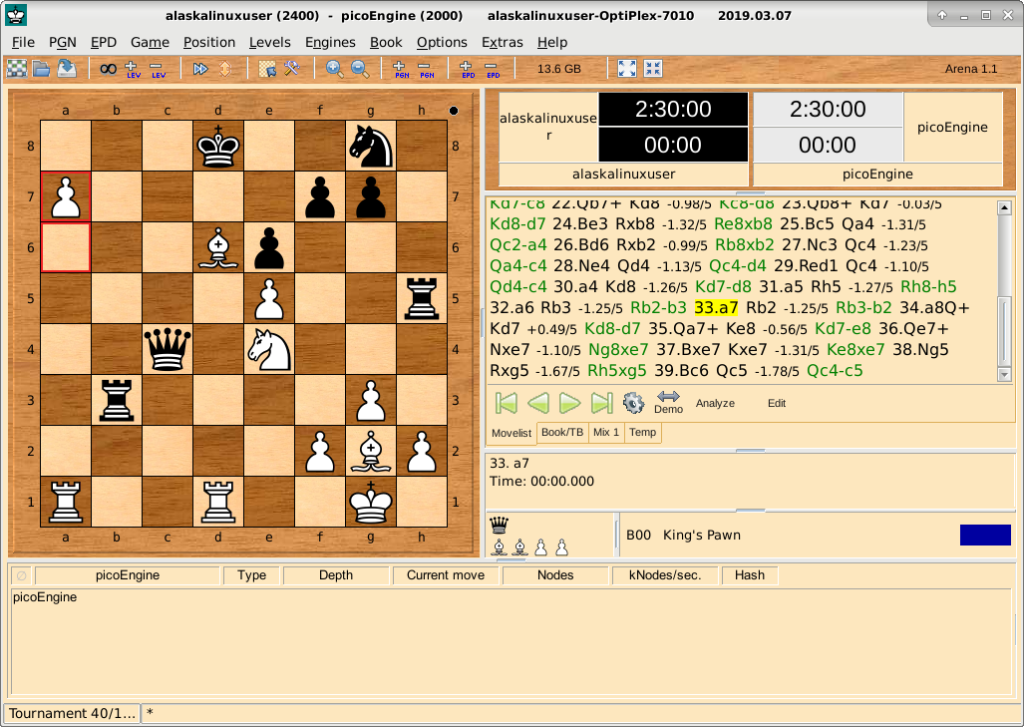The width and height of the screenshot is (1024, 727).
Task: Open the Engines menu
Action: 330,42
